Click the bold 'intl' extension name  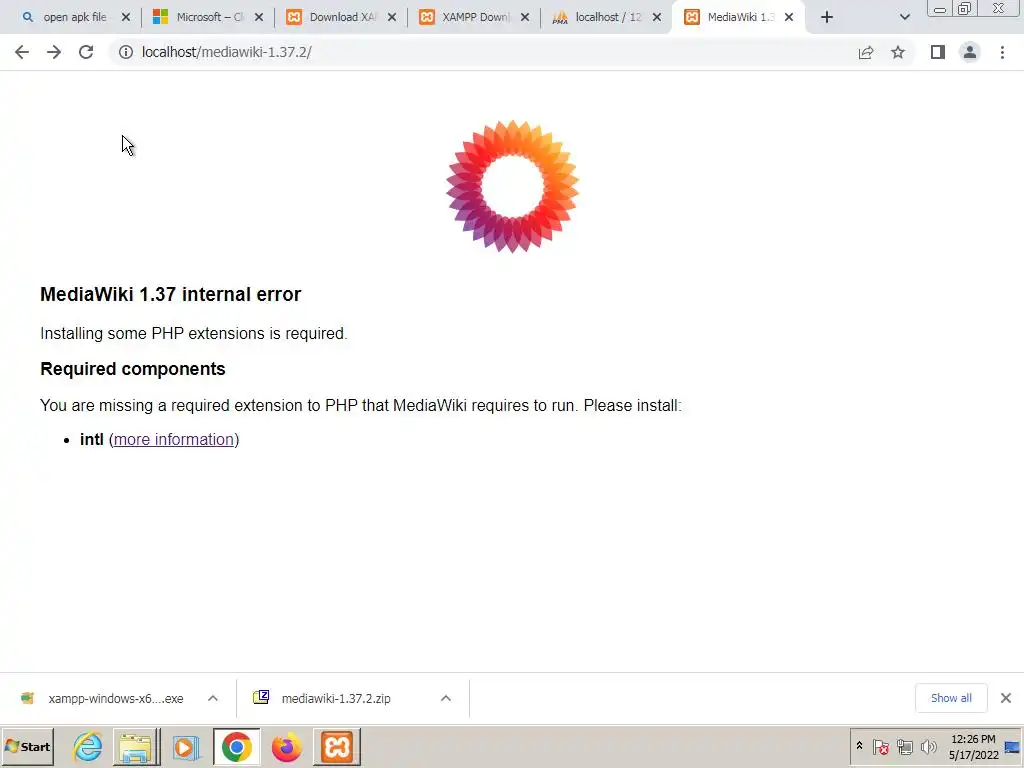(x=91, y=440)
